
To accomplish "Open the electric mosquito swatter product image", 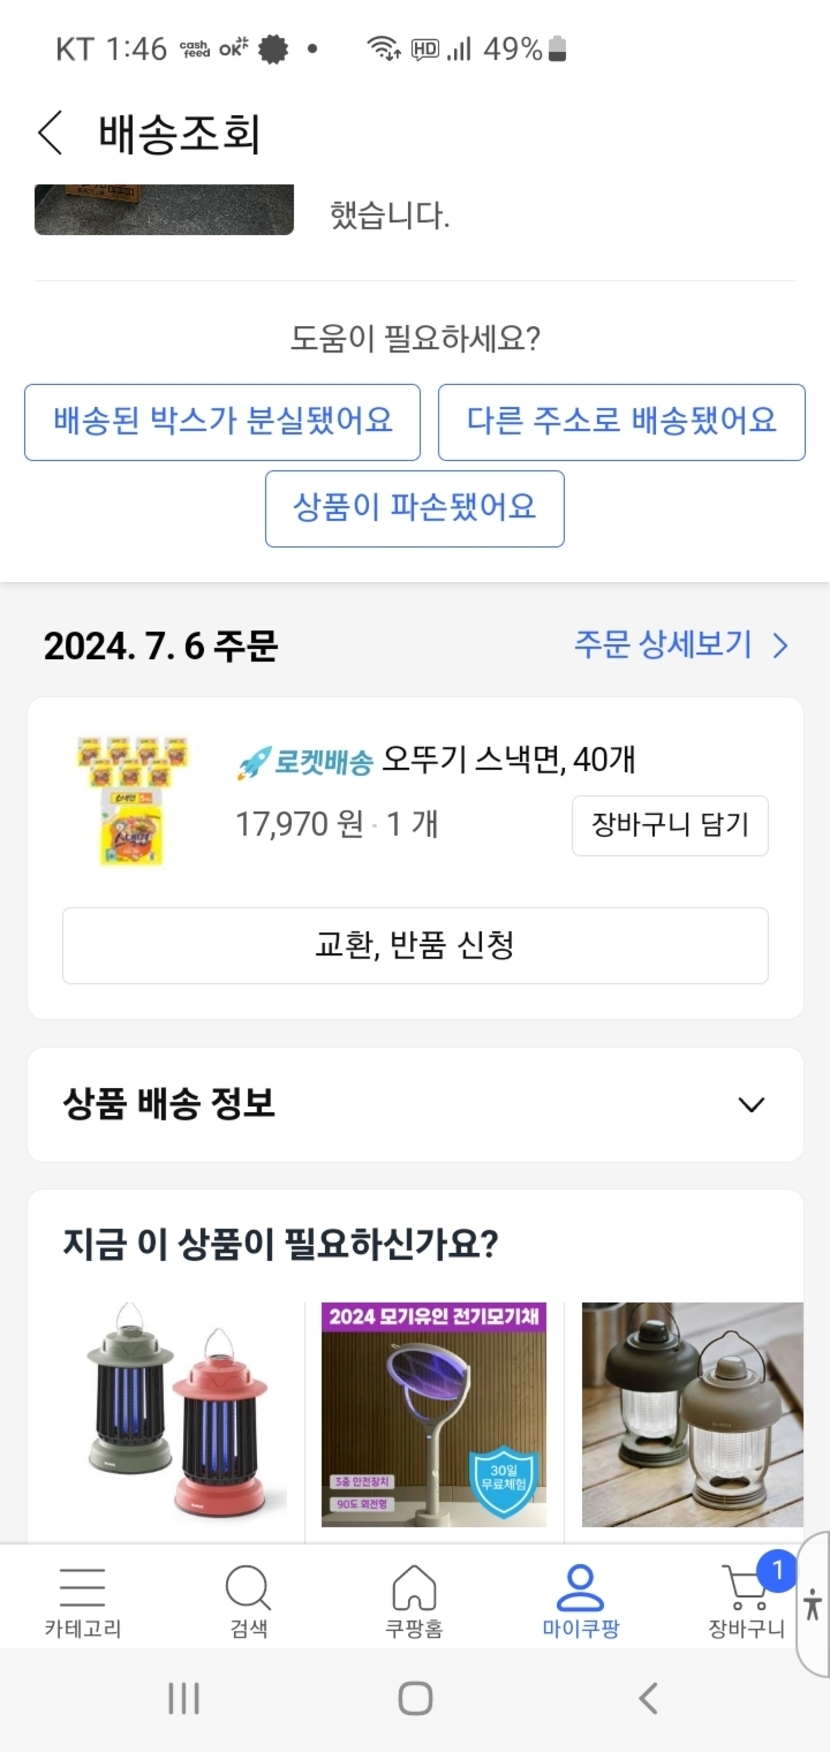I will [434, 1414].
